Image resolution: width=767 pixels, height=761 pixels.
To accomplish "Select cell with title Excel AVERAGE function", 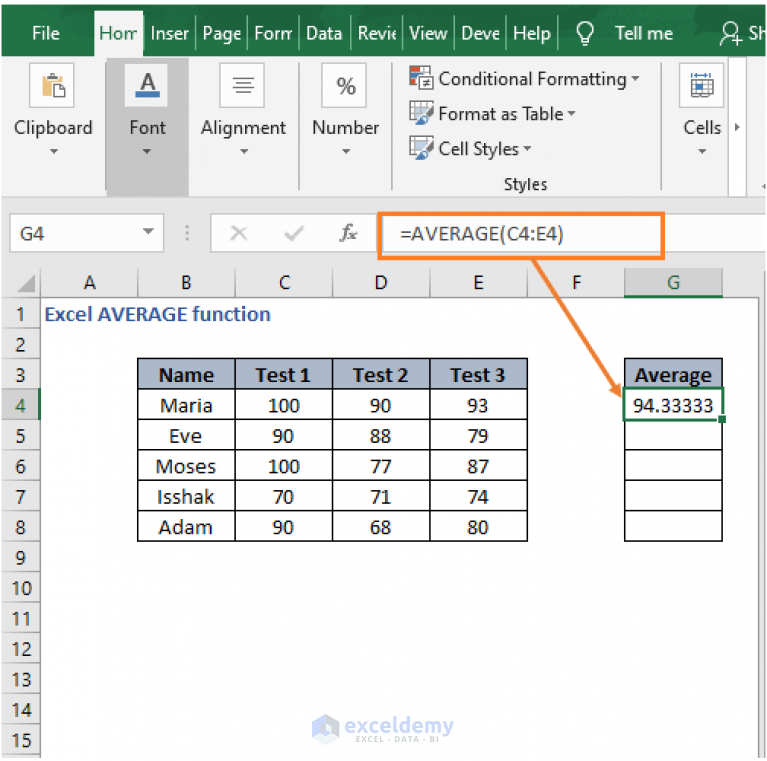I will (x=157, y=314).
